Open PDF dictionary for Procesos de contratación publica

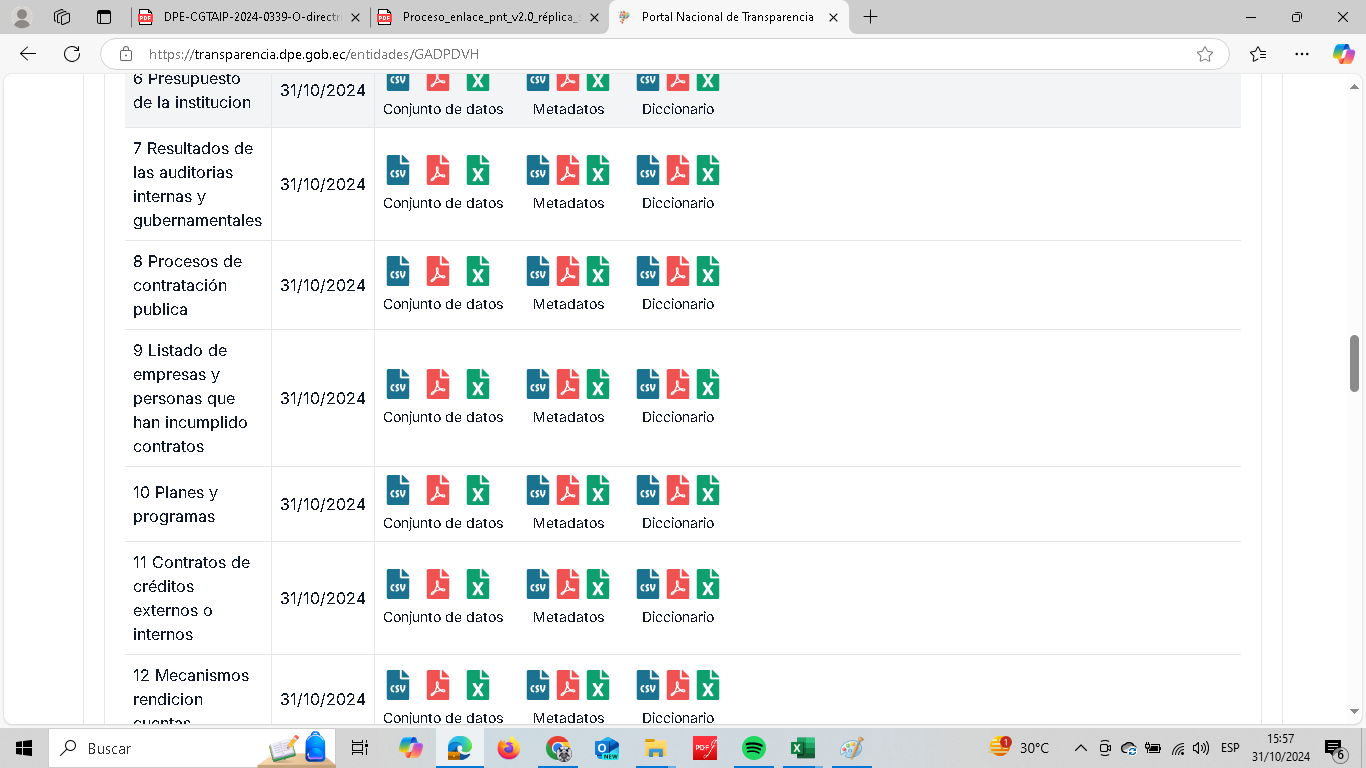pyautogui.click(x=678, y=272)
